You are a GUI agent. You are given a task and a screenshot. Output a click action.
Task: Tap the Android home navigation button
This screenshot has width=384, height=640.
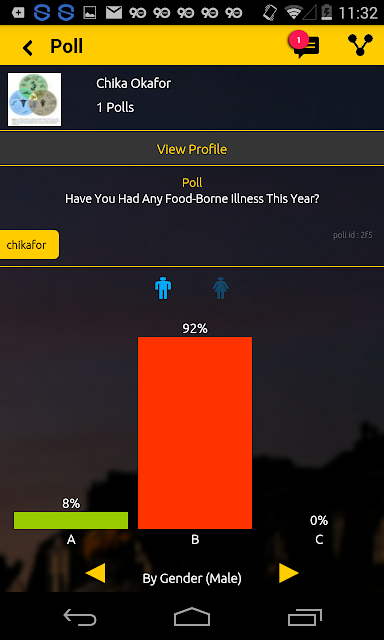coord(192,617)
